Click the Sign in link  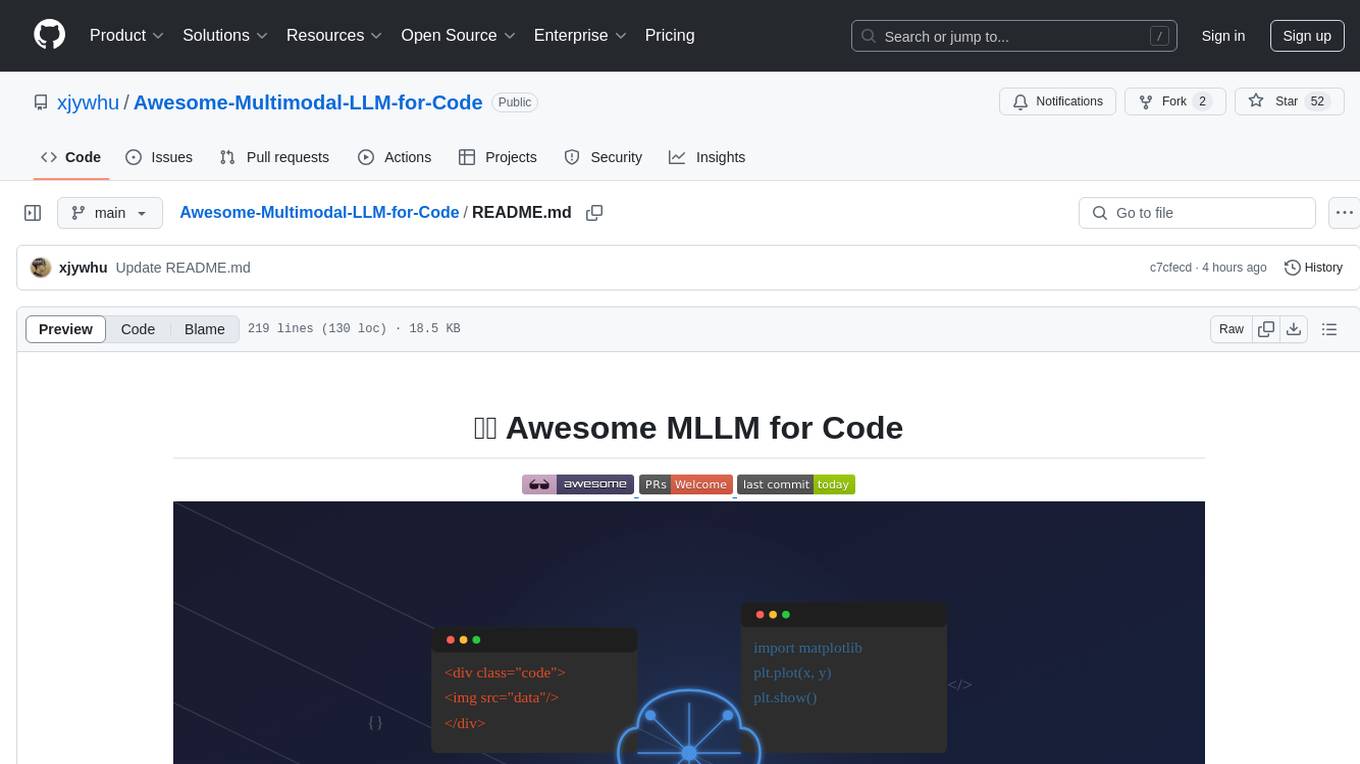tap(1223, 36)
